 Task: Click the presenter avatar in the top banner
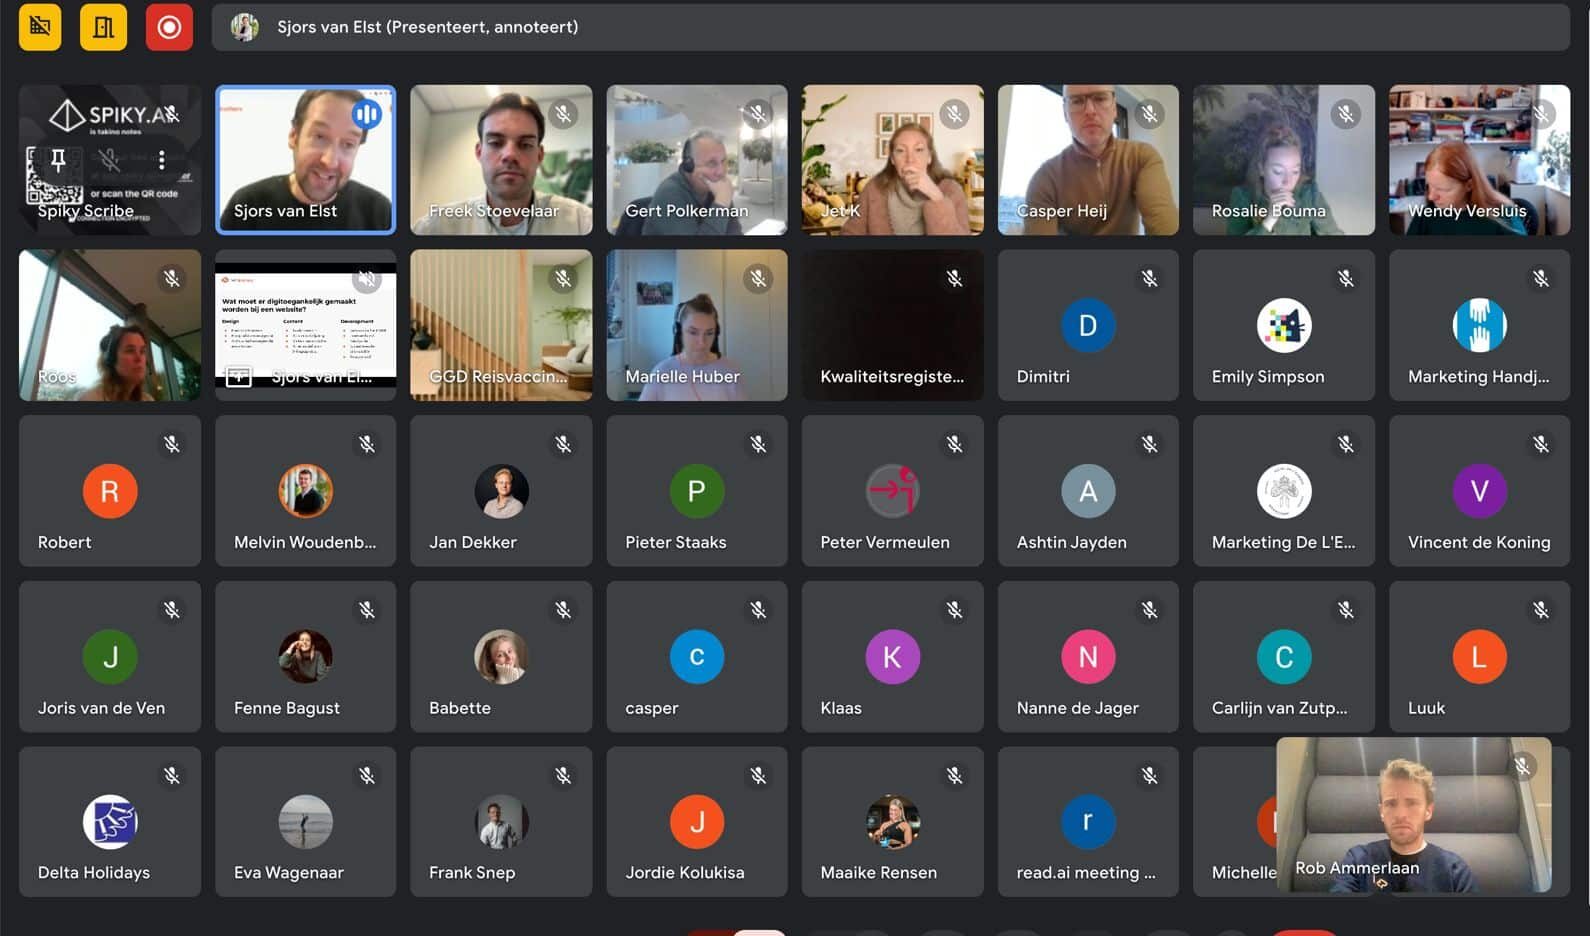pyautogui.click(x=245, y=27)
